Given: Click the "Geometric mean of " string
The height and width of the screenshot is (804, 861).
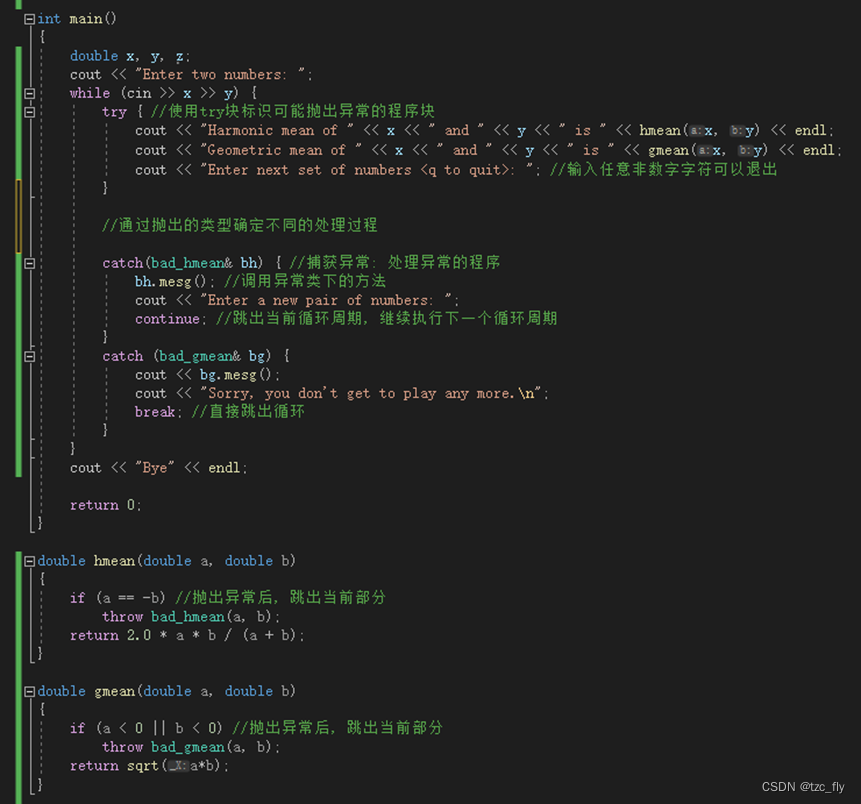Looking at the screenshot, I should (281, 150).
